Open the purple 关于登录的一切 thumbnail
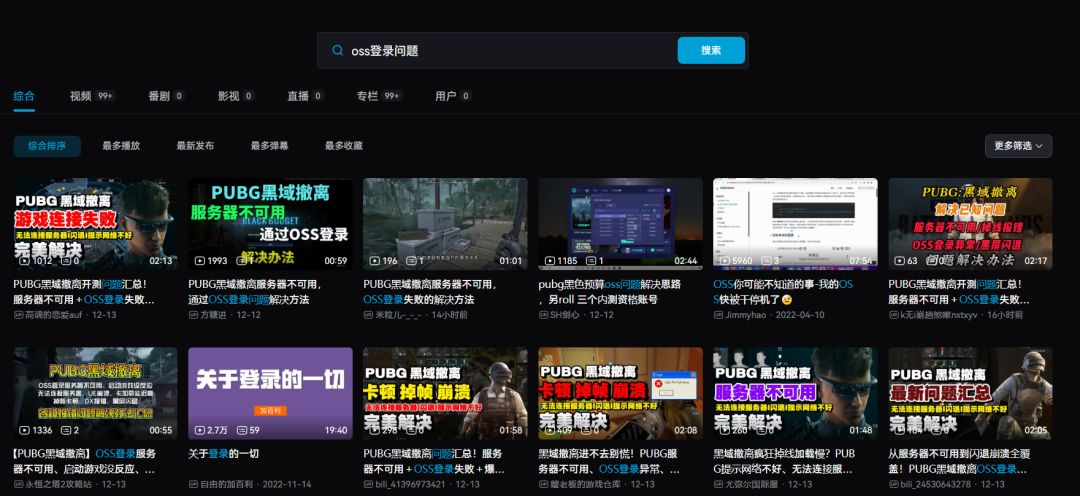The height and width of the screenshot is (496, 1080). click(270, 393)
